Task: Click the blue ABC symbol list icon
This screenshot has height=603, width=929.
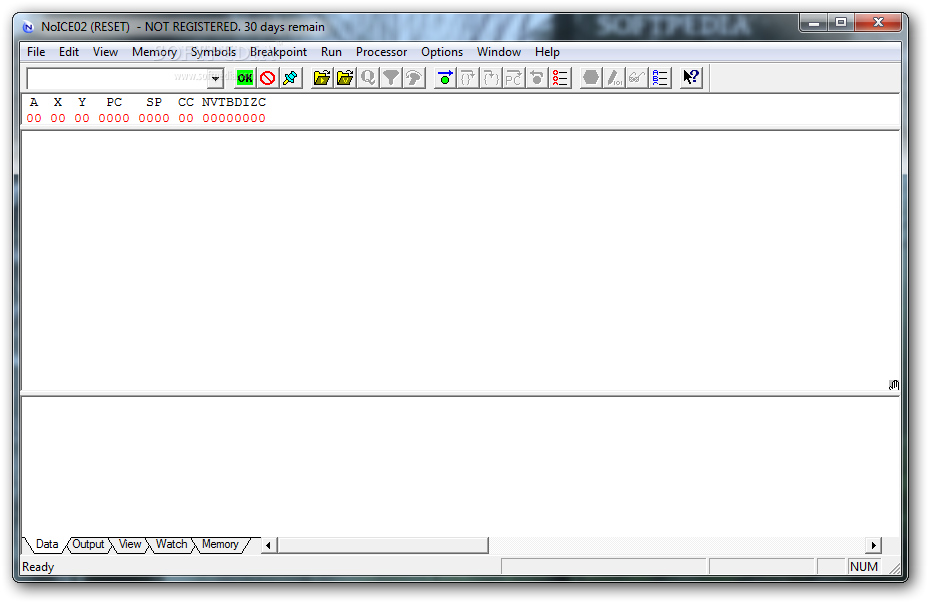Action: [660, 78]
